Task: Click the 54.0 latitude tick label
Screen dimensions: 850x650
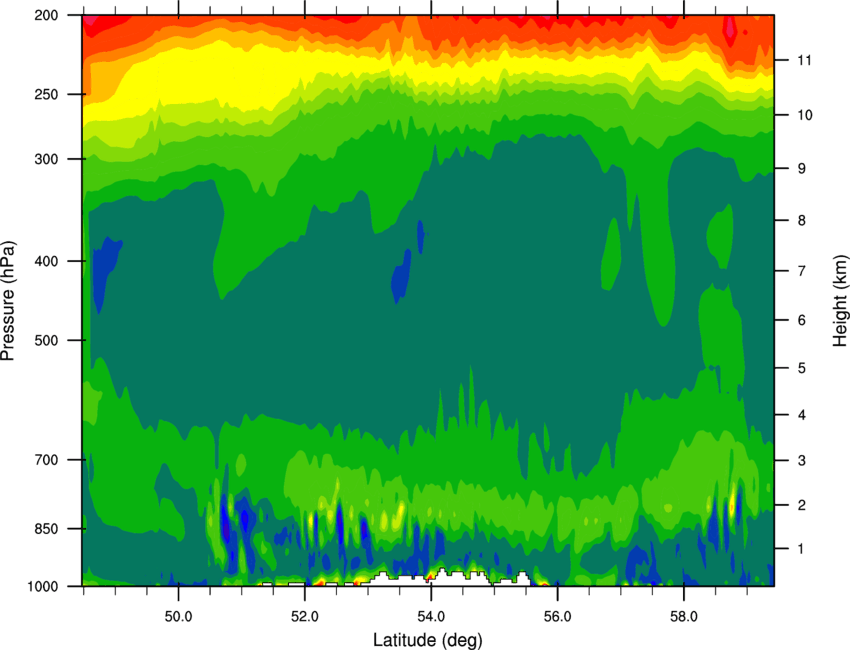Action: [x=431, y=617]
